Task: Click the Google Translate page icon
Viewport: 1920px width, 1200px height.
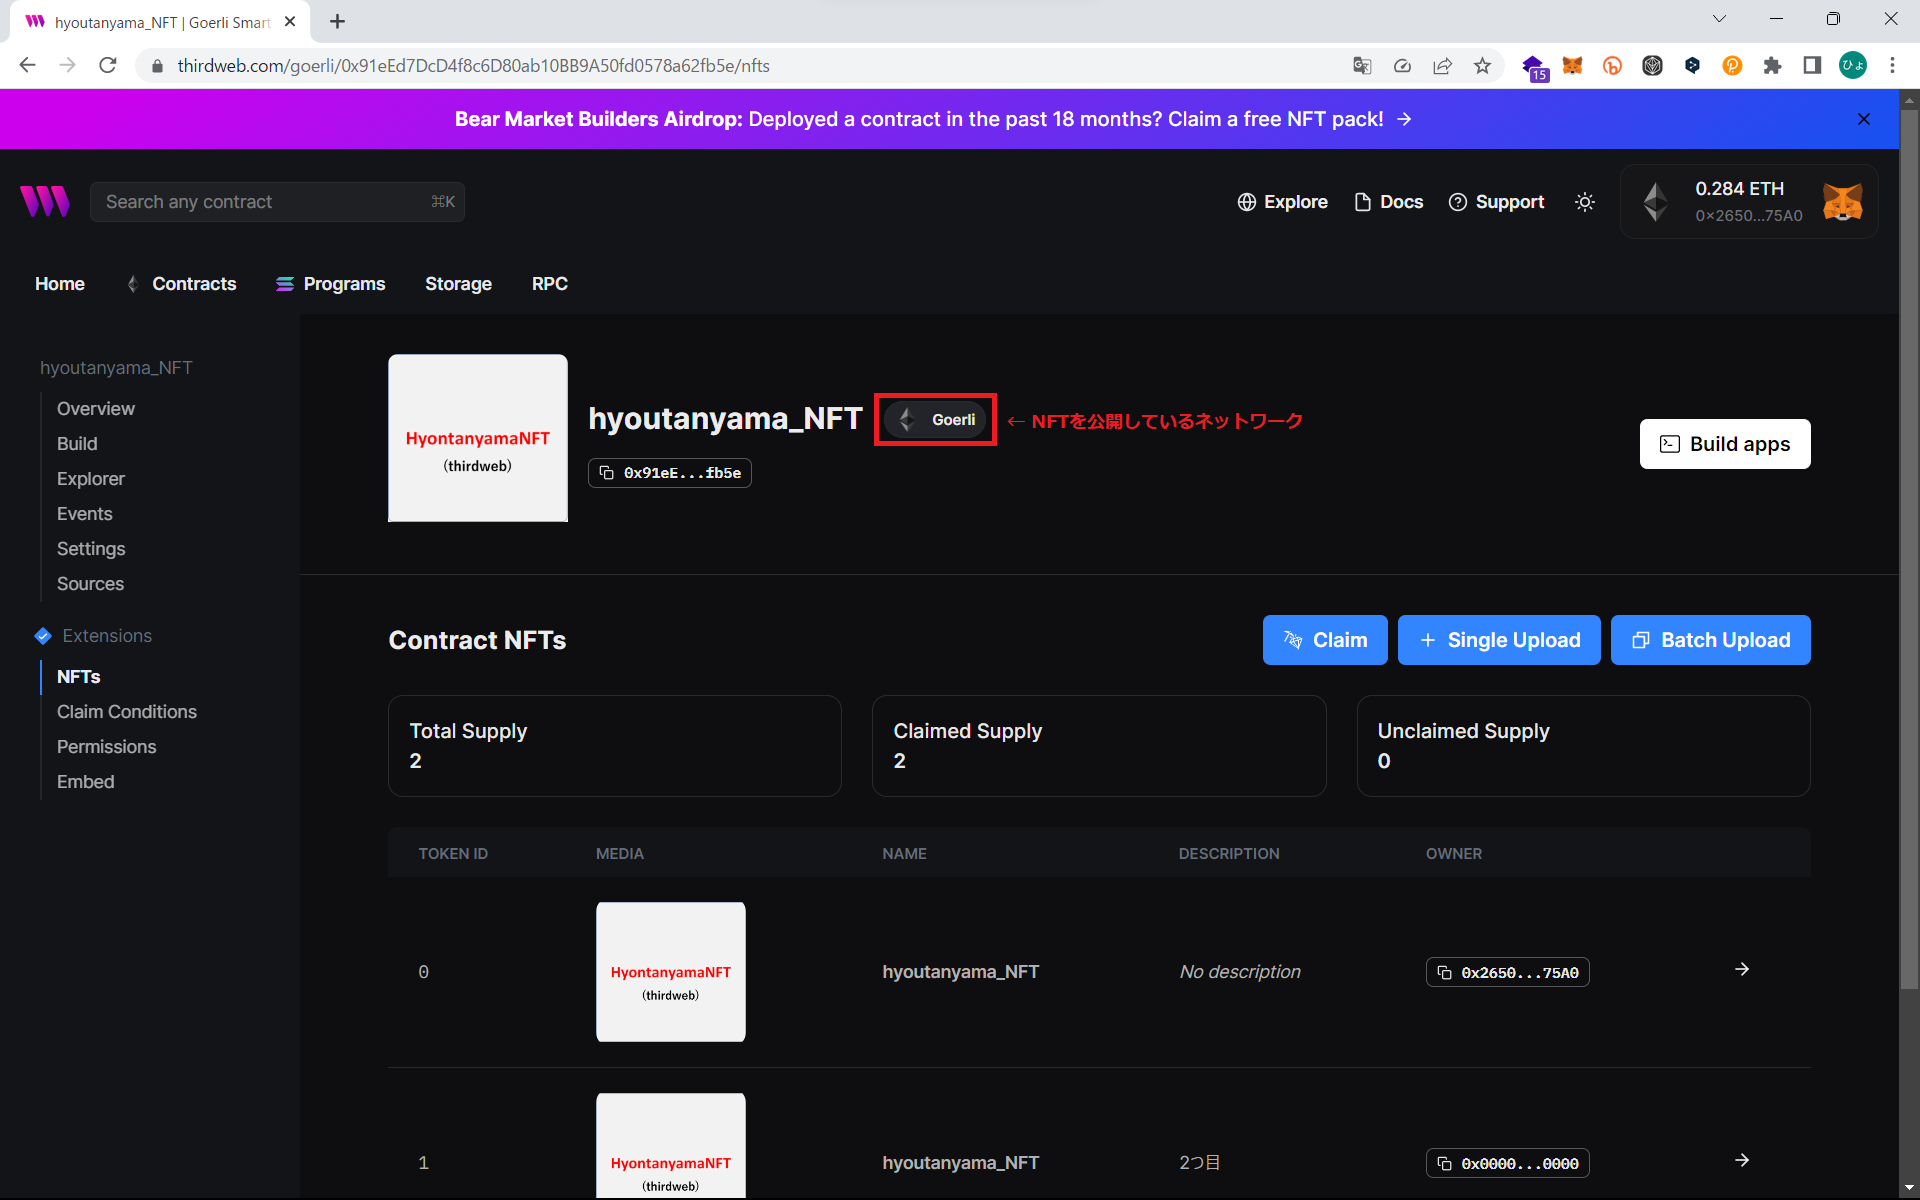Action: point(1362,66)
